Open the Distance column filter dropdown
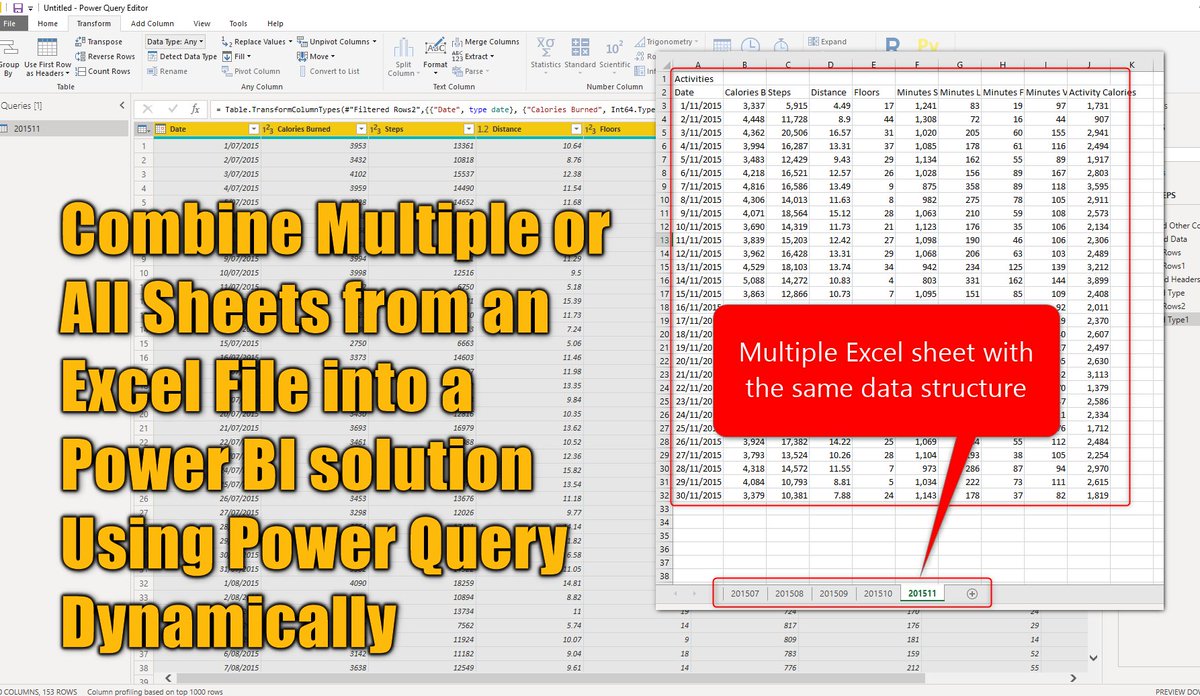 tap(577, 129)
